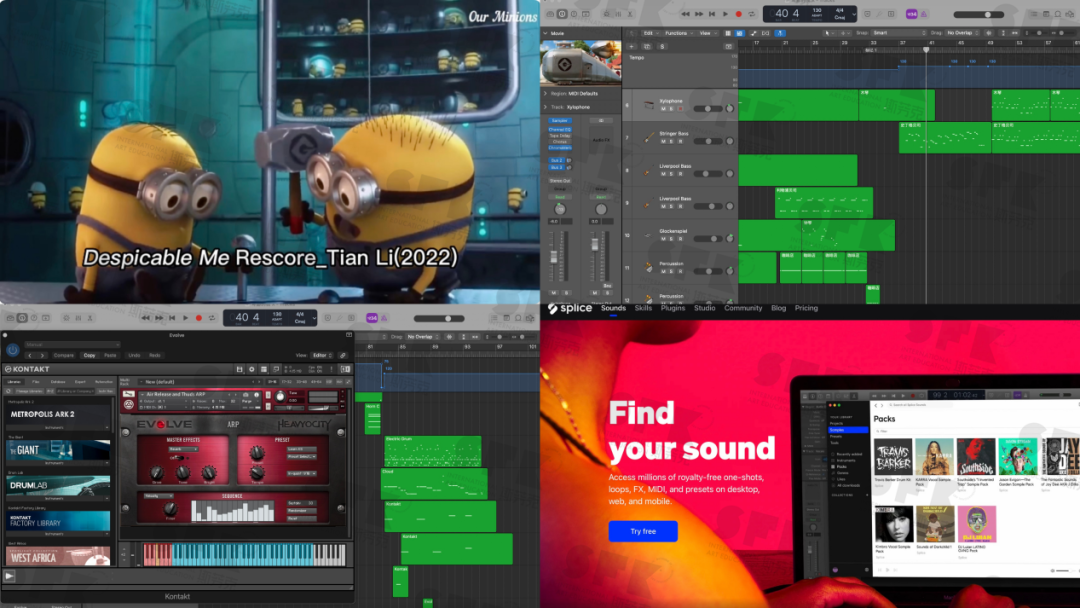Click Undo in the Evolve plugin header
Viewport: 1080px width, 608px height.
point(134,355)
